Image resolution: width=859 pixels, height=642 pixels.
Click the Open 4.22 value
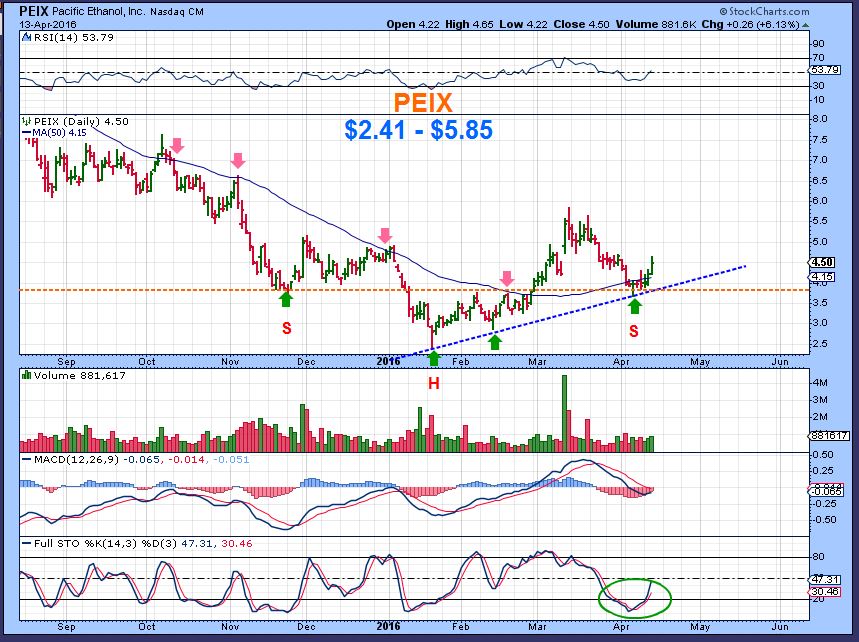[x=413, y=25]
